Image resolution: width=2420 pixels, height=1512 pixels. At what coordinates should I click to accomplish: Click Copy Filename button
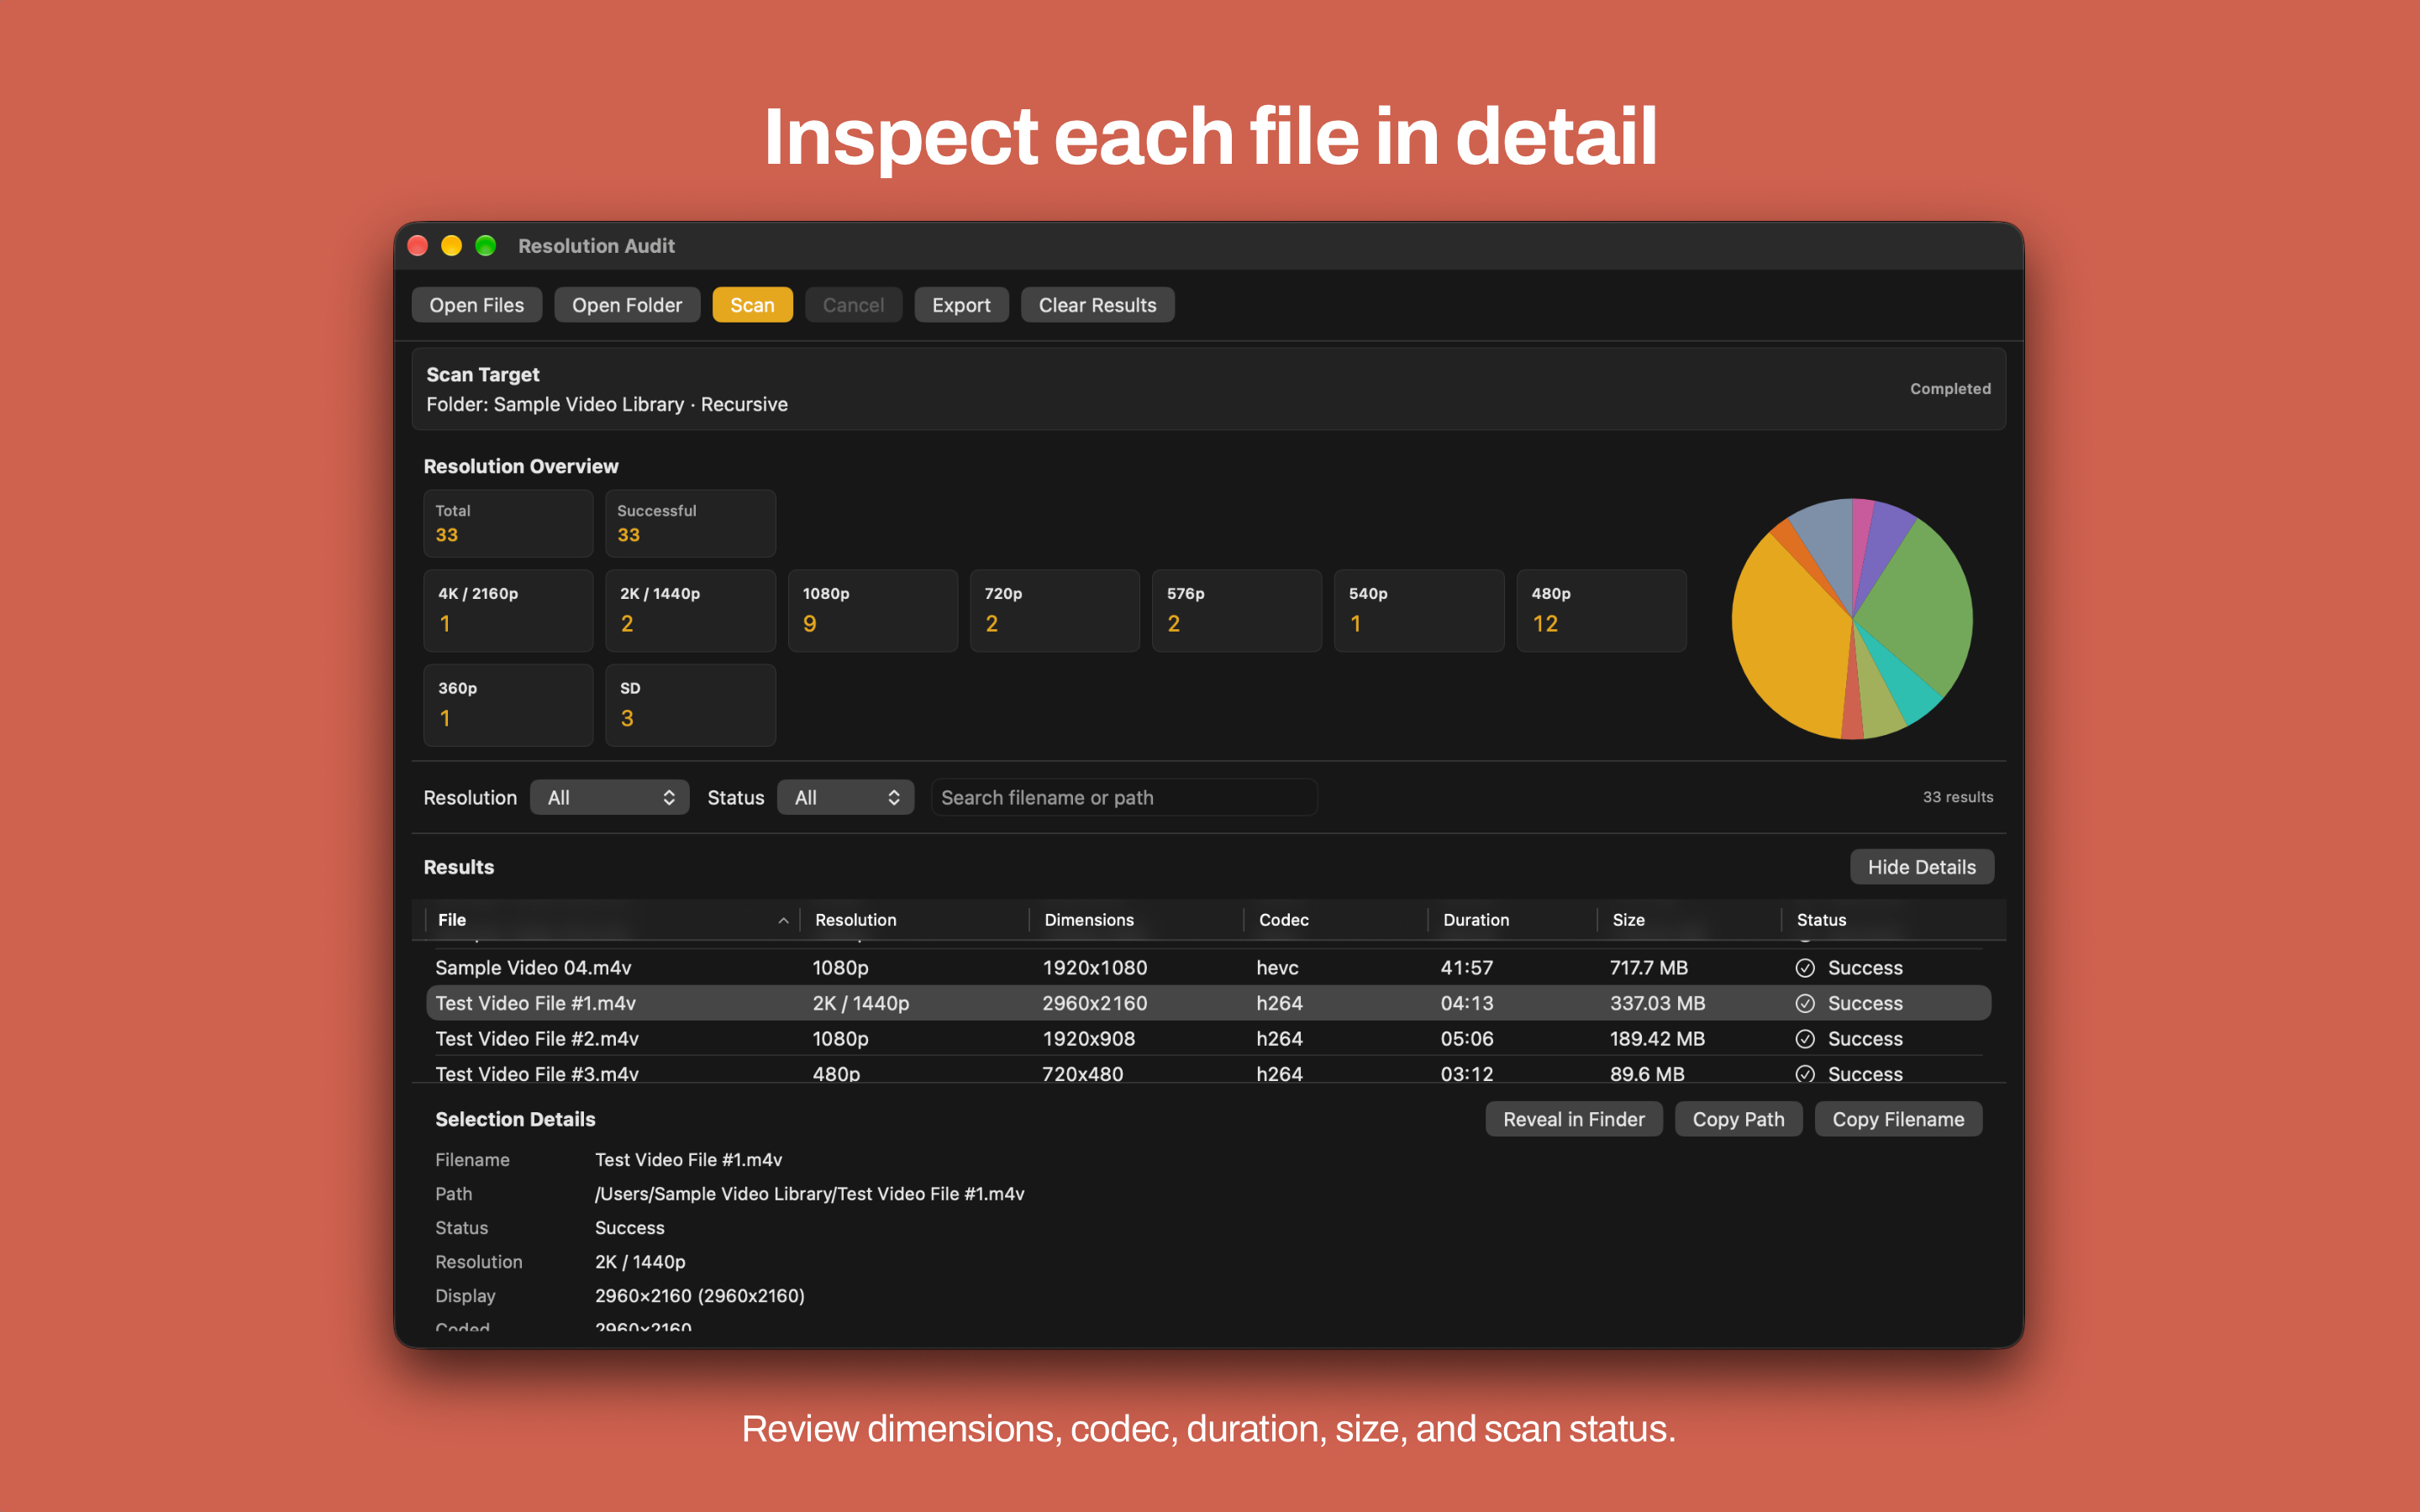1898,1119
